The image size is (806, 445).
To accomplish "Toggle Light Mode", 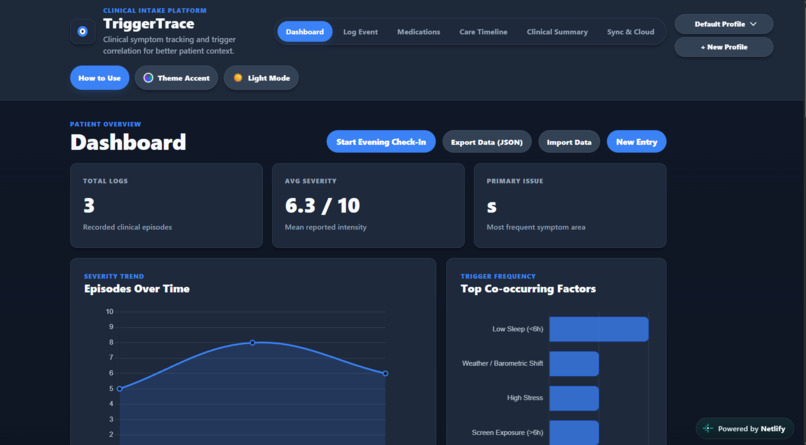I will 261,78.
